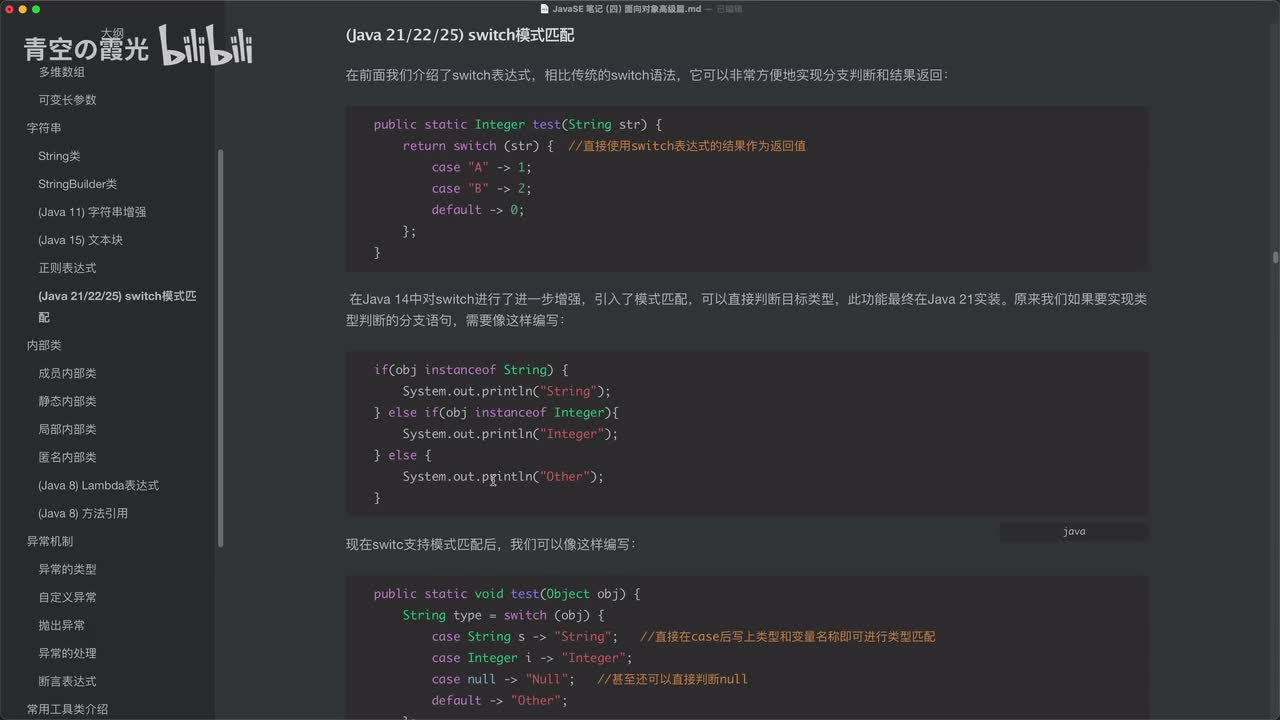Screen dimensions: 1280x720
Task: Go to String类 in the outline
Action: 59,156
